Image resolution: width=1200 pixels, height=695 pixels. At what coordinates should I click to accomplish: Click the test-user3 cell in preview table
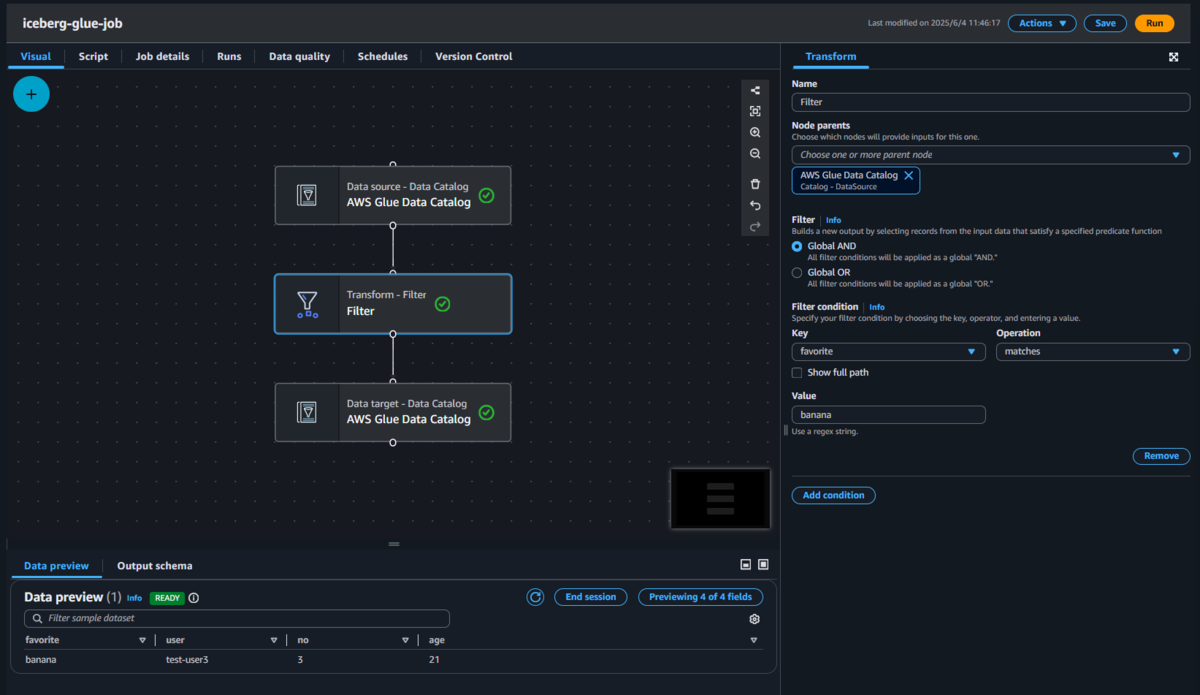click(x=187, y=660)
